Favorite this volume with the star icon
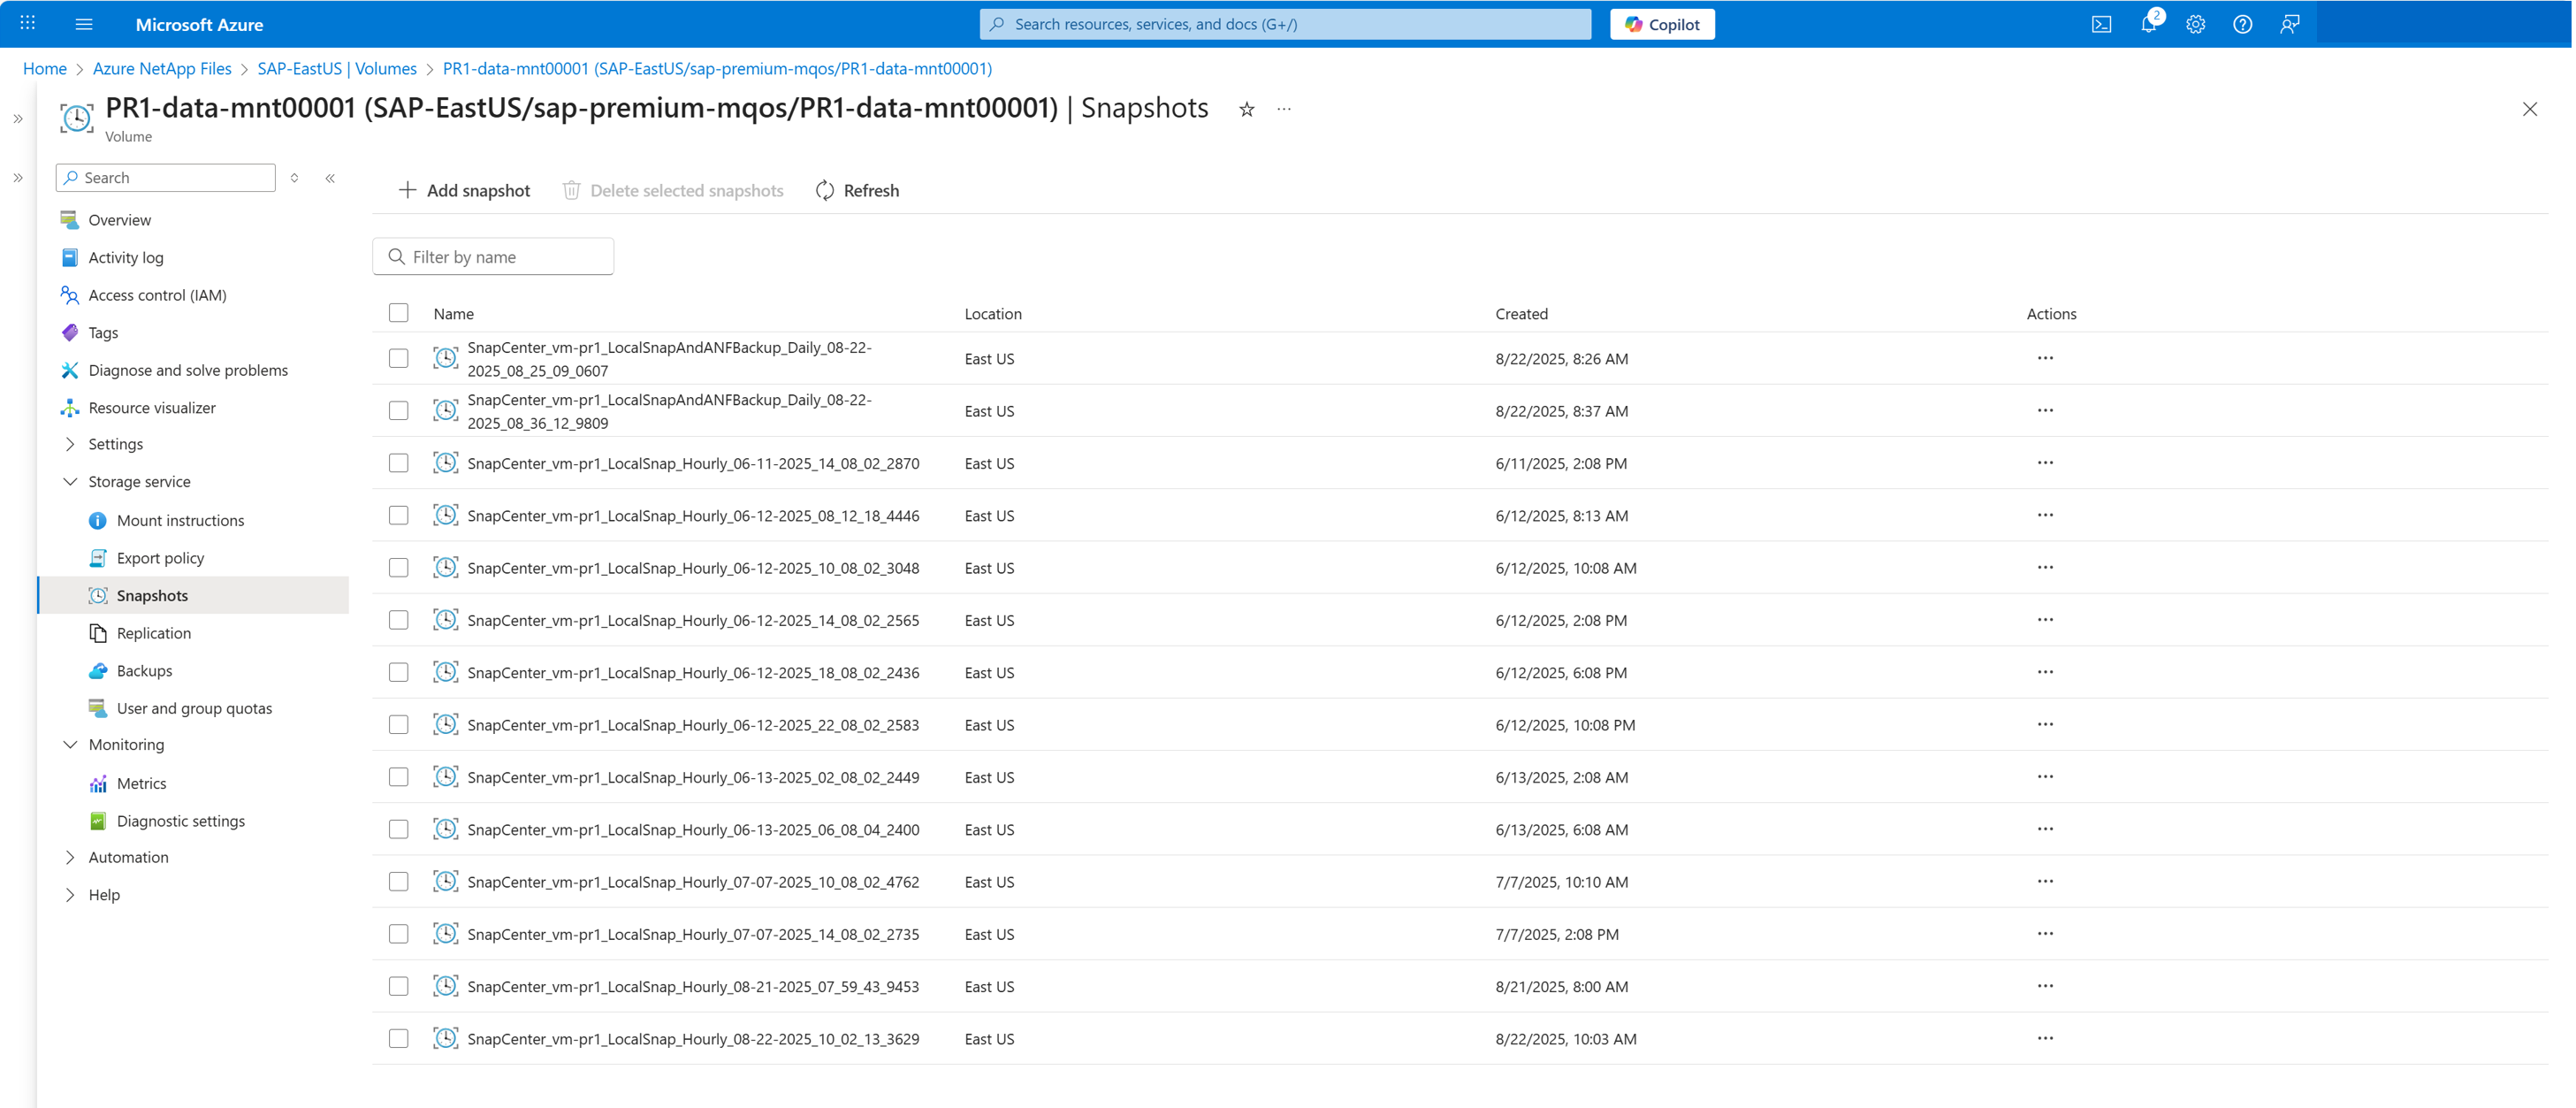This screenshot has height=1108, width=2576. [1246, 109]
